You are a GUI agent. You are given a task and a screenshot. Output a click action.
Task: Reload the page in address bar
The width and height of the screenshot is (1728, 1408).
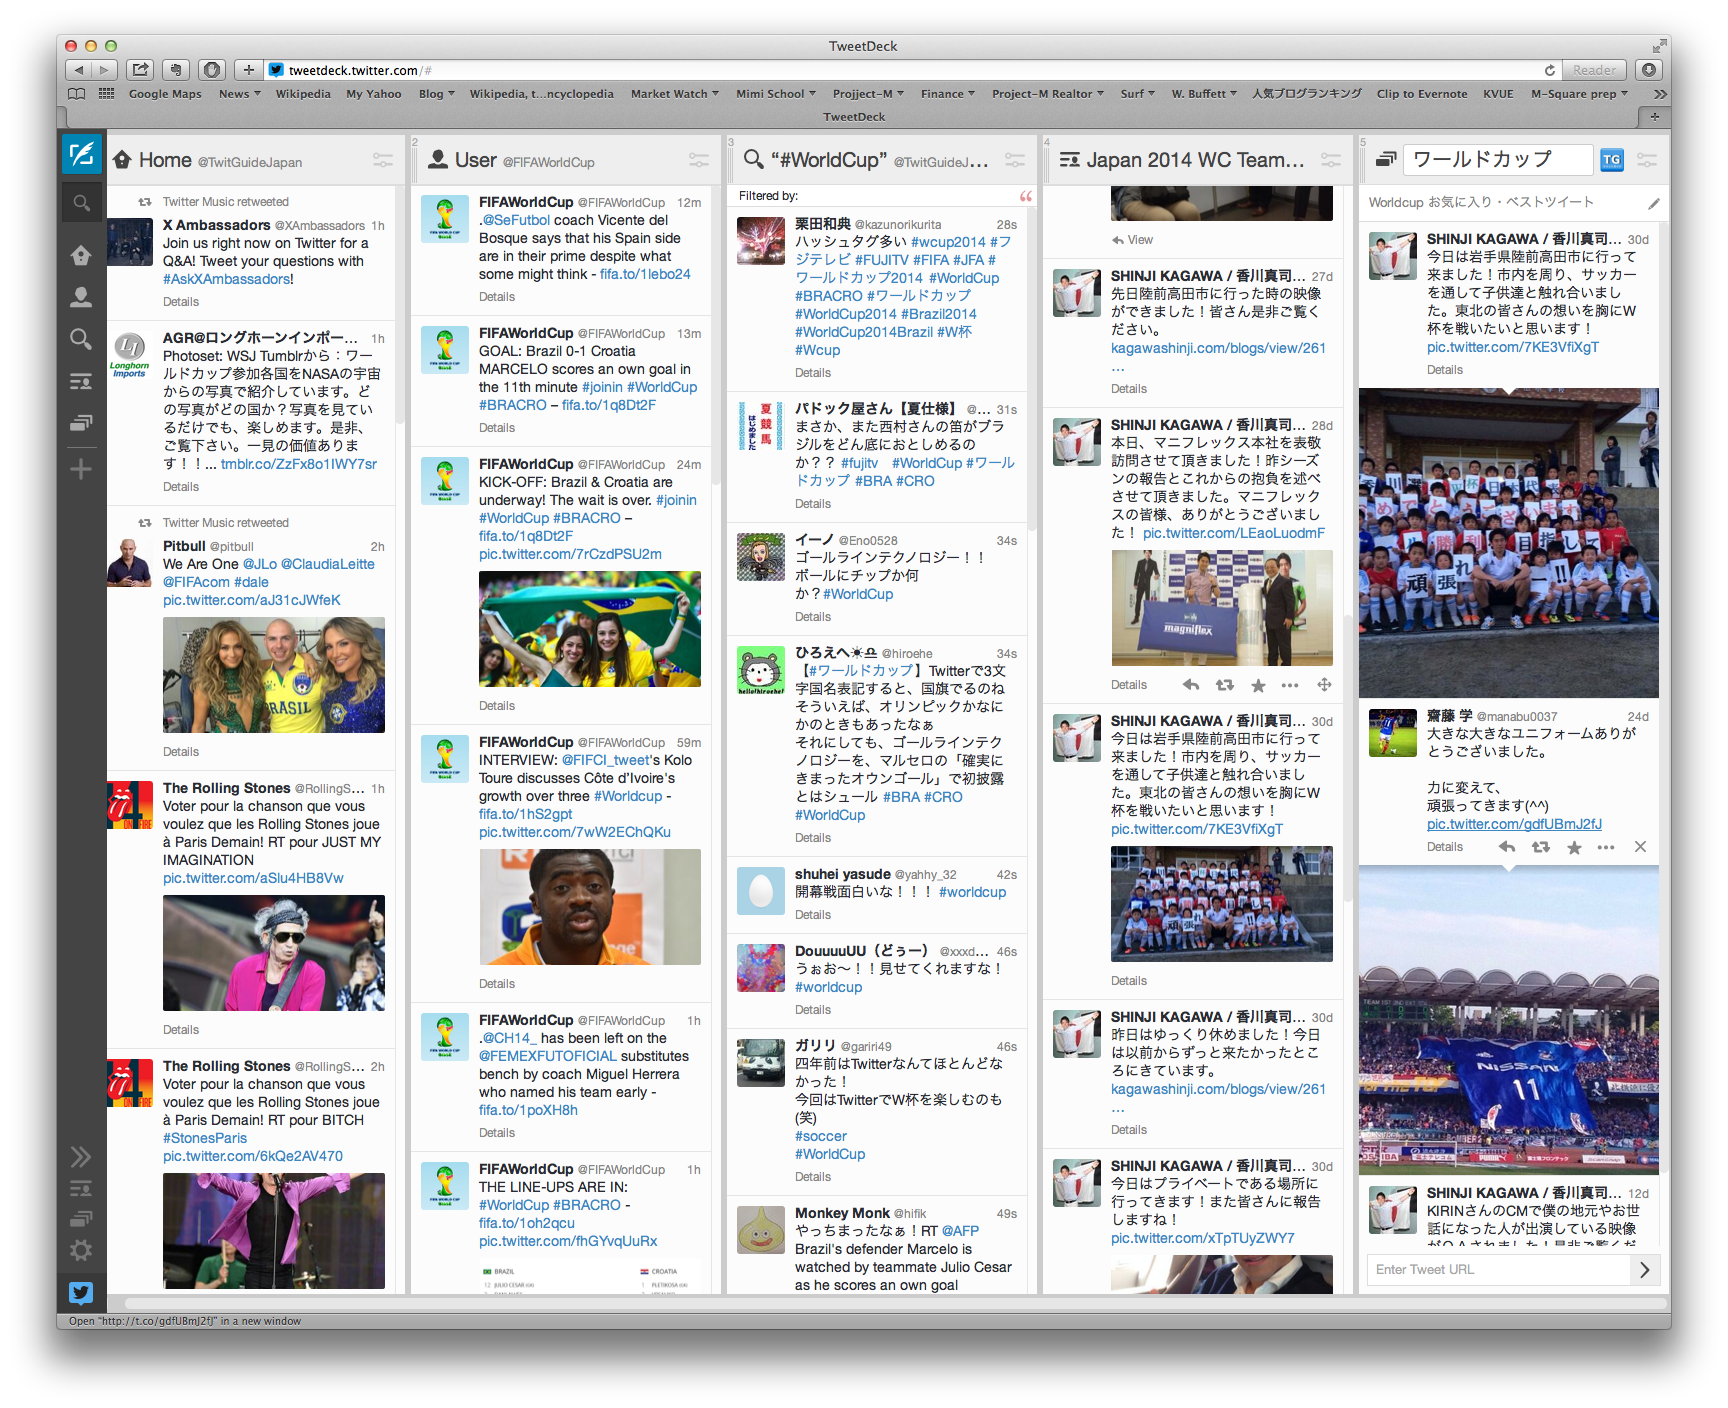(x=1549, y=70)
